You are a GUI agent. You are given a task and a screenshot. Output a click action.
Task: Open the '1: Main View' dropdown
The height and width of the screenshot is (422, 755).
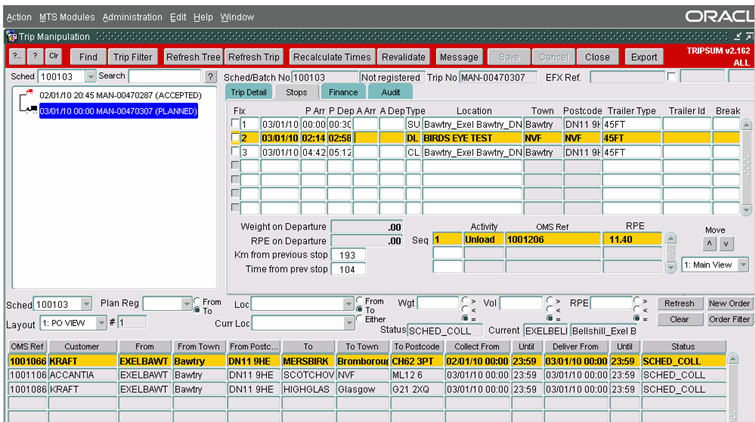743,264
